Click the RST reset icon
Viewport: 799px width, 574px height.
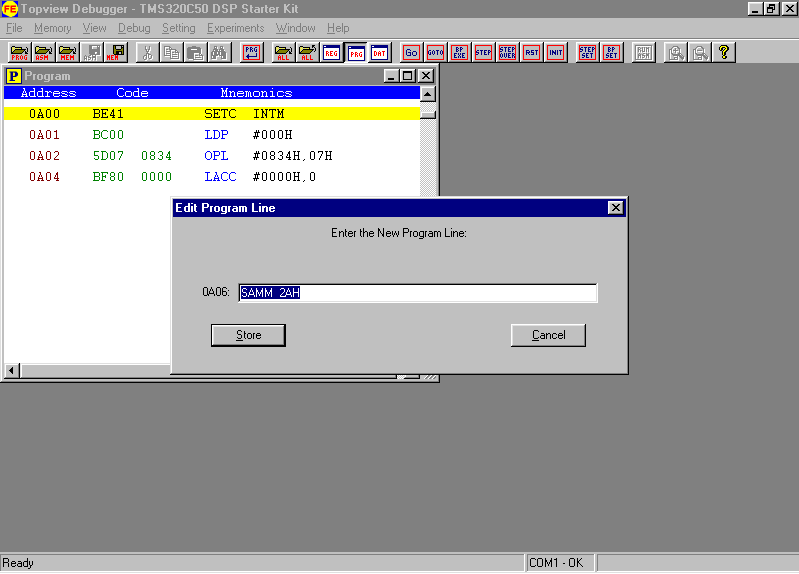pyautogui.click(x=532, y=52)
